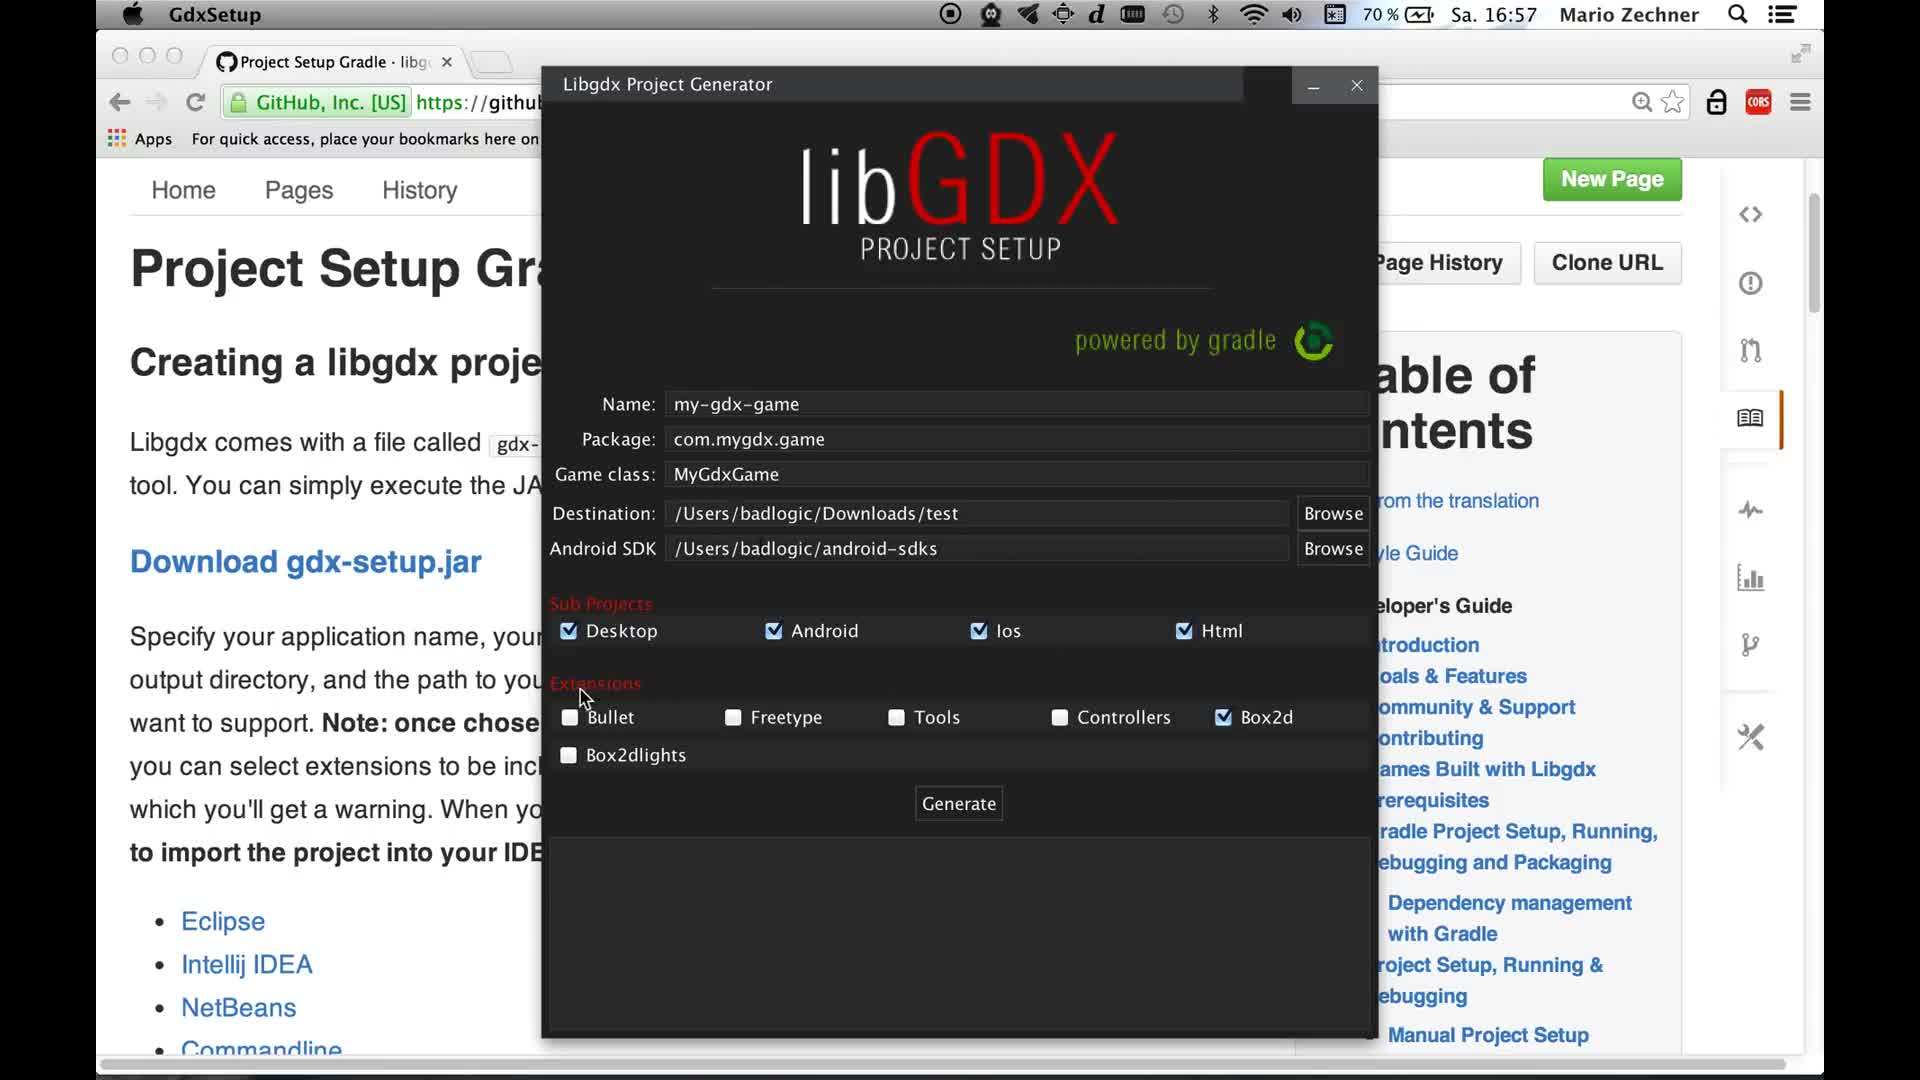
Task: Browse for the Android SDK folder
Action: (x=1333, y=549)
